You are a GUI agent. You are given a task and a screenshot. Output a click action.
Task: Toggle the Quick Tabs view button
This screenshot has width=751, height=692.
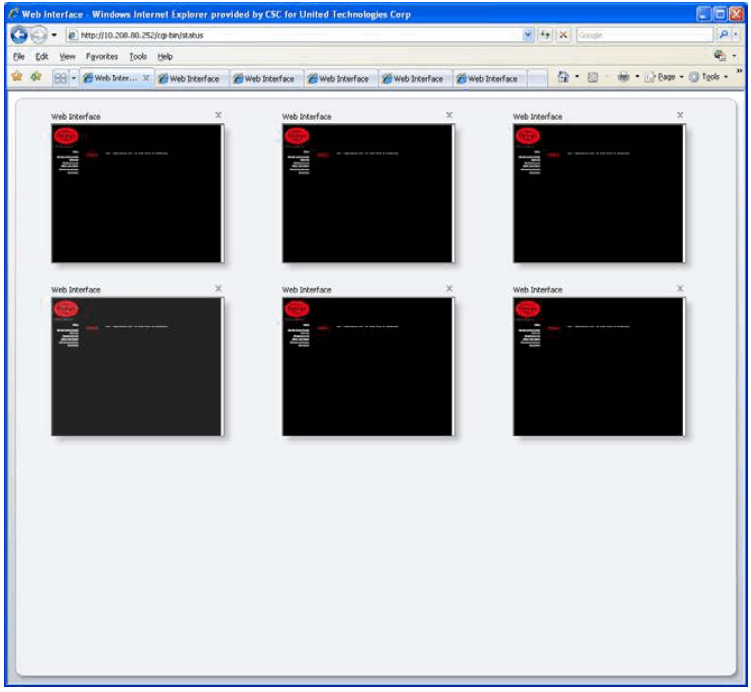click(x=60, y=78)
